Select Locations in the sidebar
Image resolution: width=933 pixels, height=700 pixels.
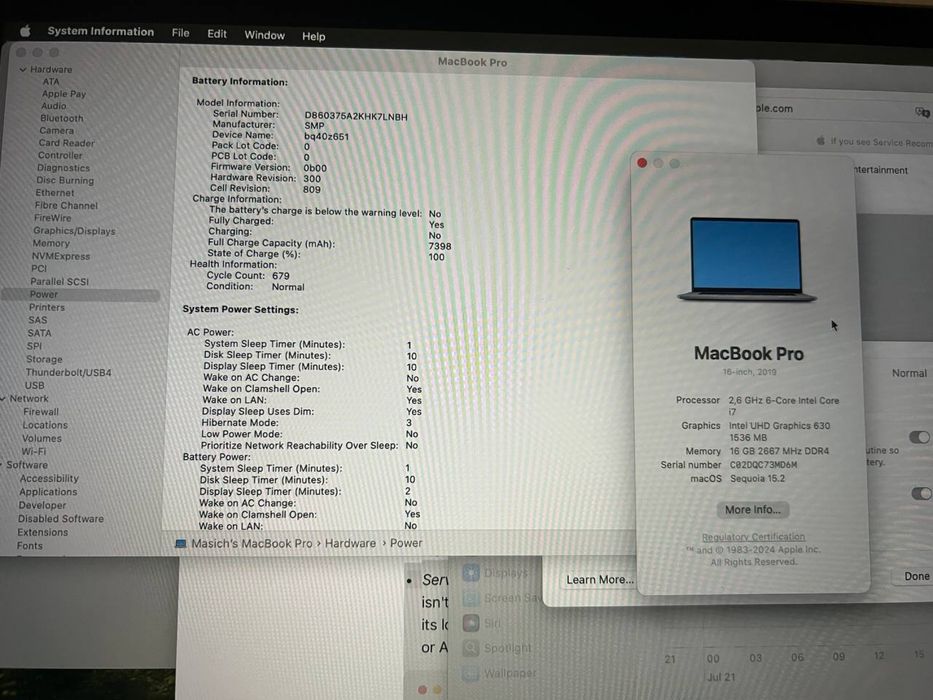coord(45,425)
